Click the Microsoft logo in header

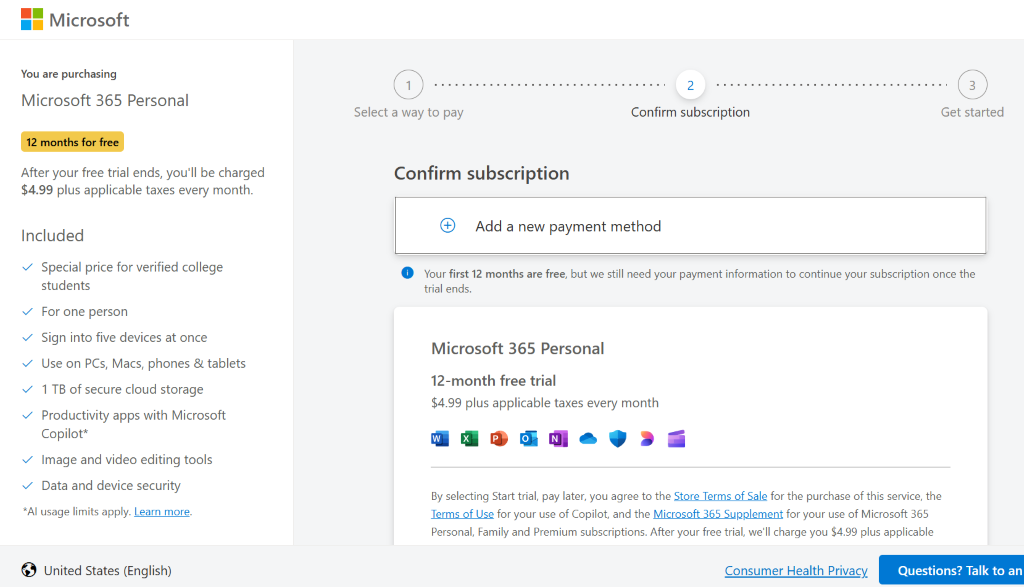[75, 20]
